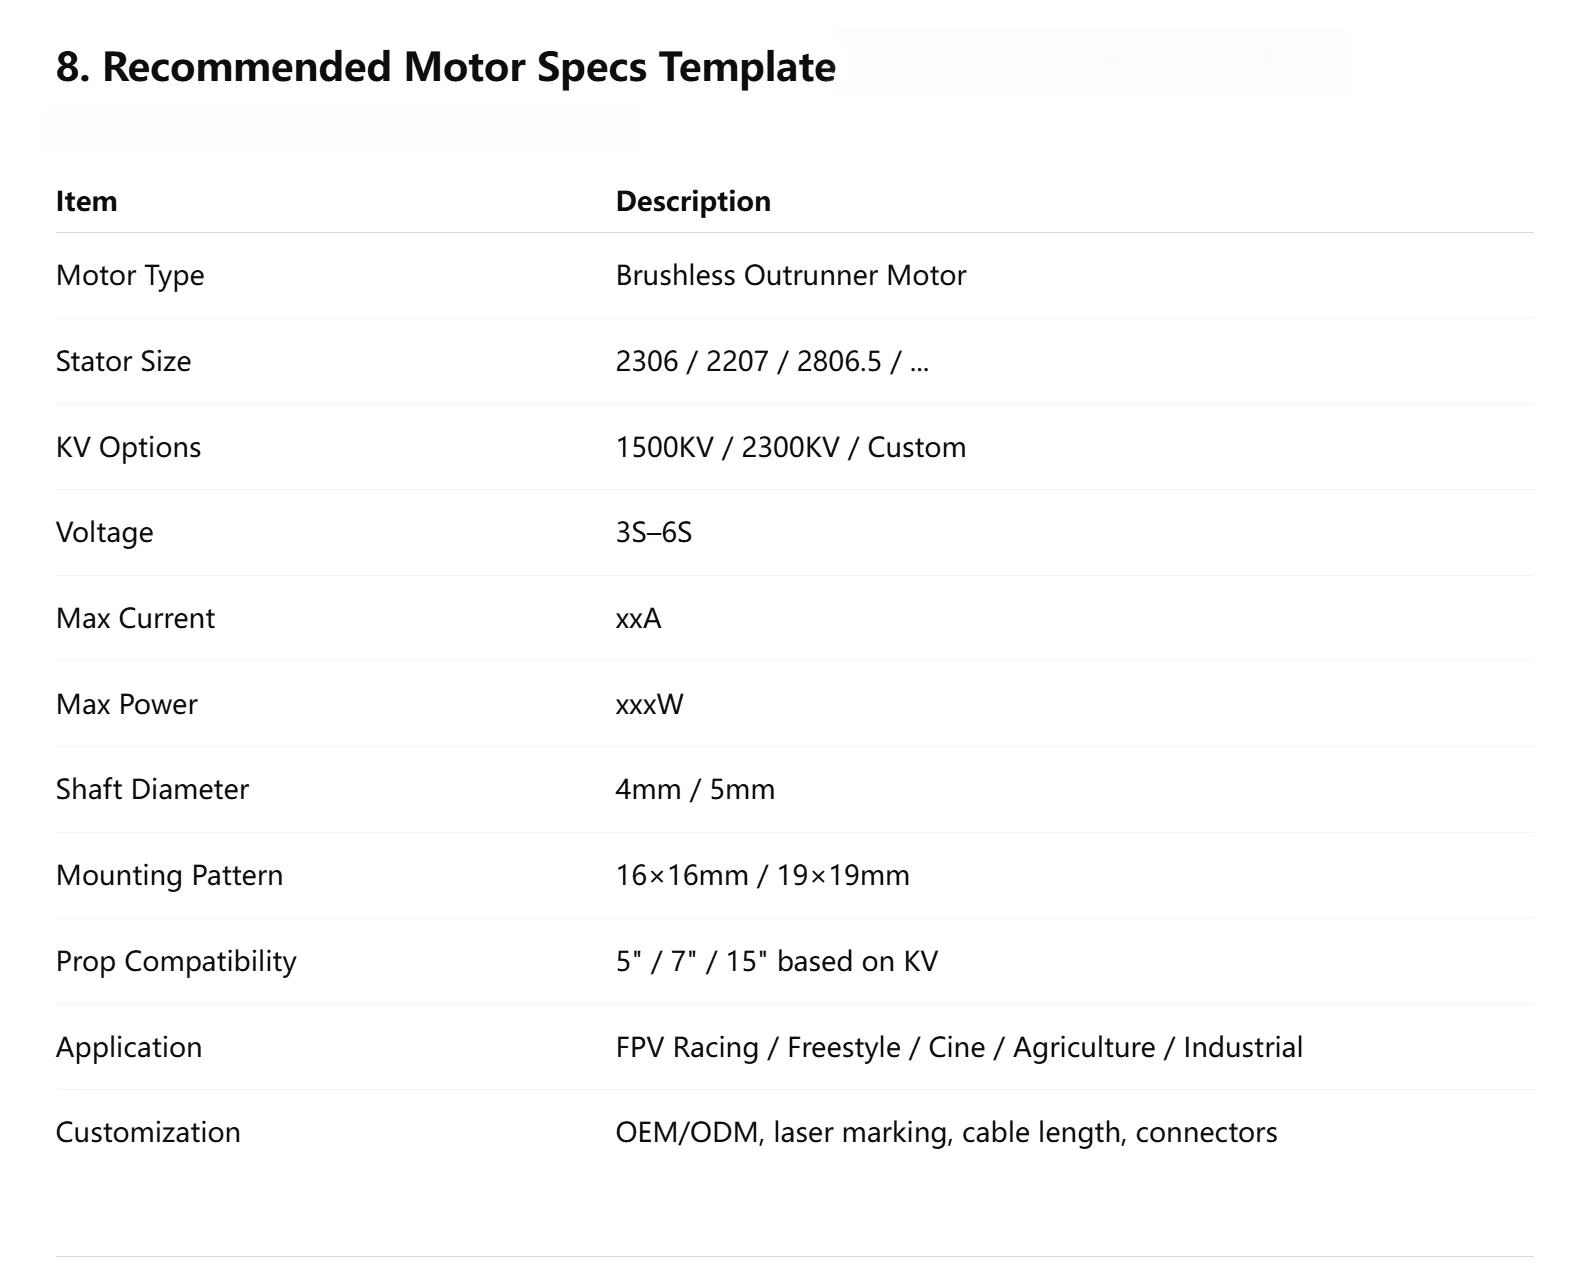Select the "Stator Size" row label

tap(123, 361)
